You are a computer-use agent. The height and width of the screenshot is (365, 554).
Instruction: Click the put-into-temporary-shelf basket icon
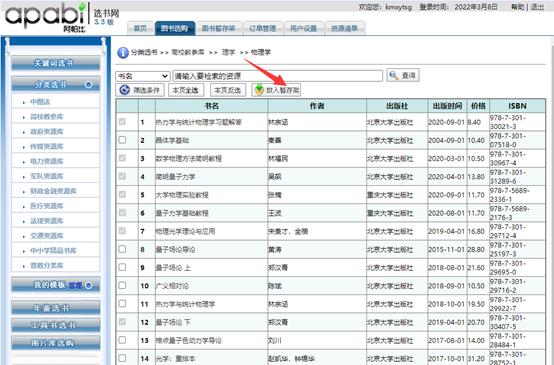[x=259, y=90]
